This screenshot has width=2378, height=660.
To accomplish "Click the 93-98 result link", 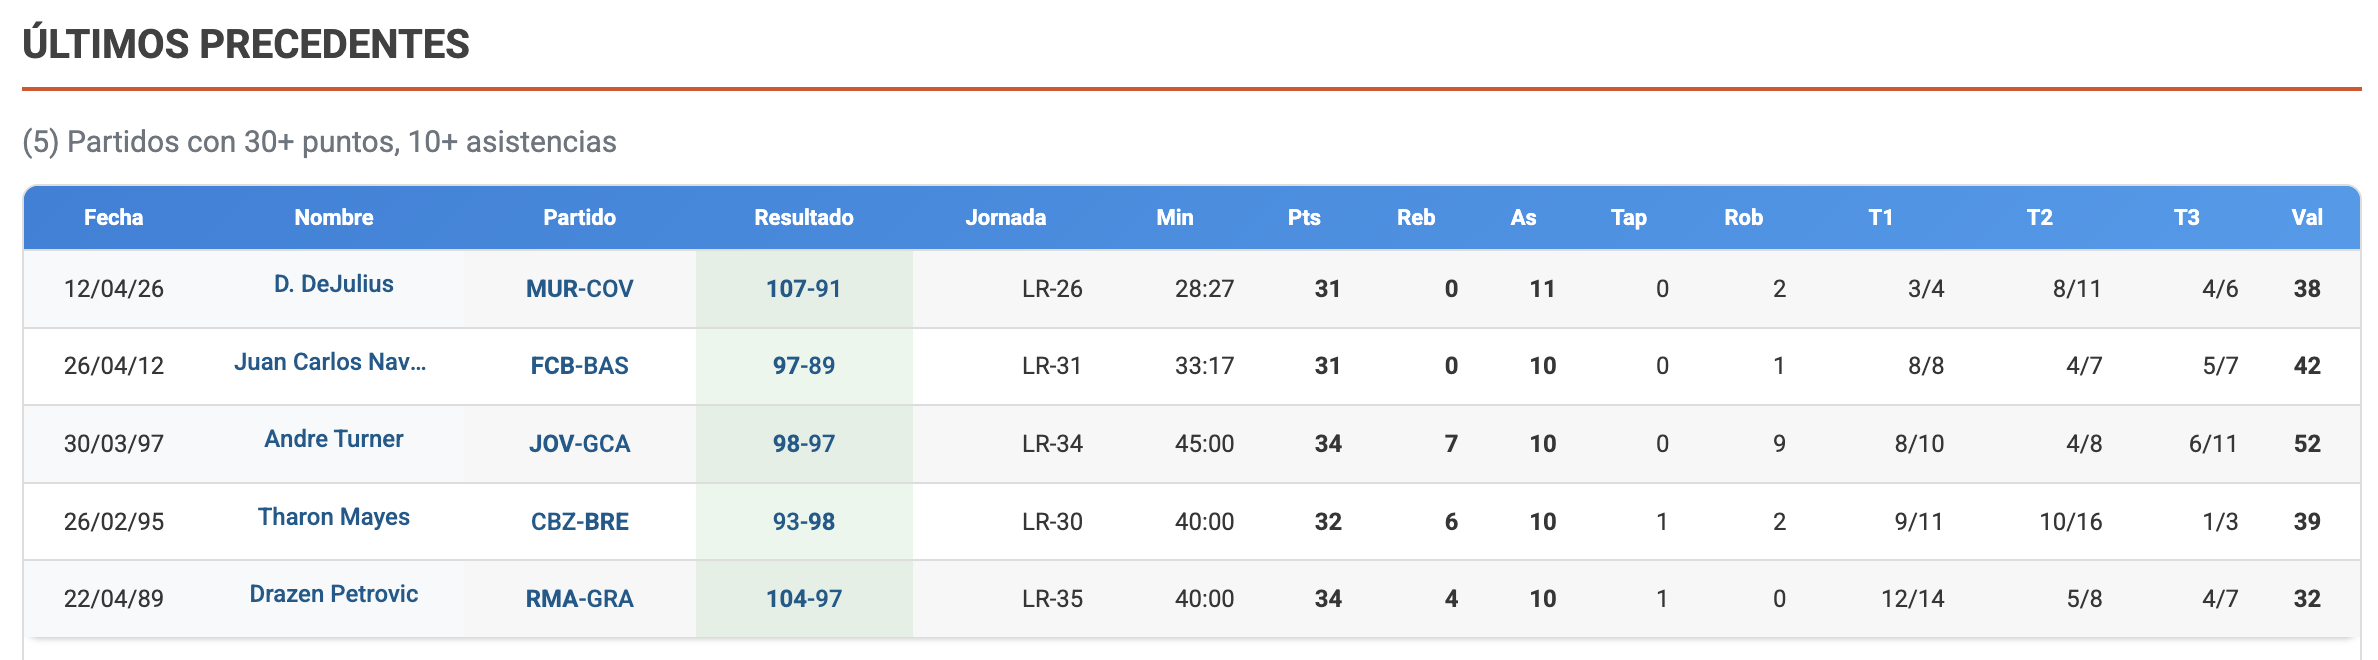I will pyautogui.click(x=803, y=522).
